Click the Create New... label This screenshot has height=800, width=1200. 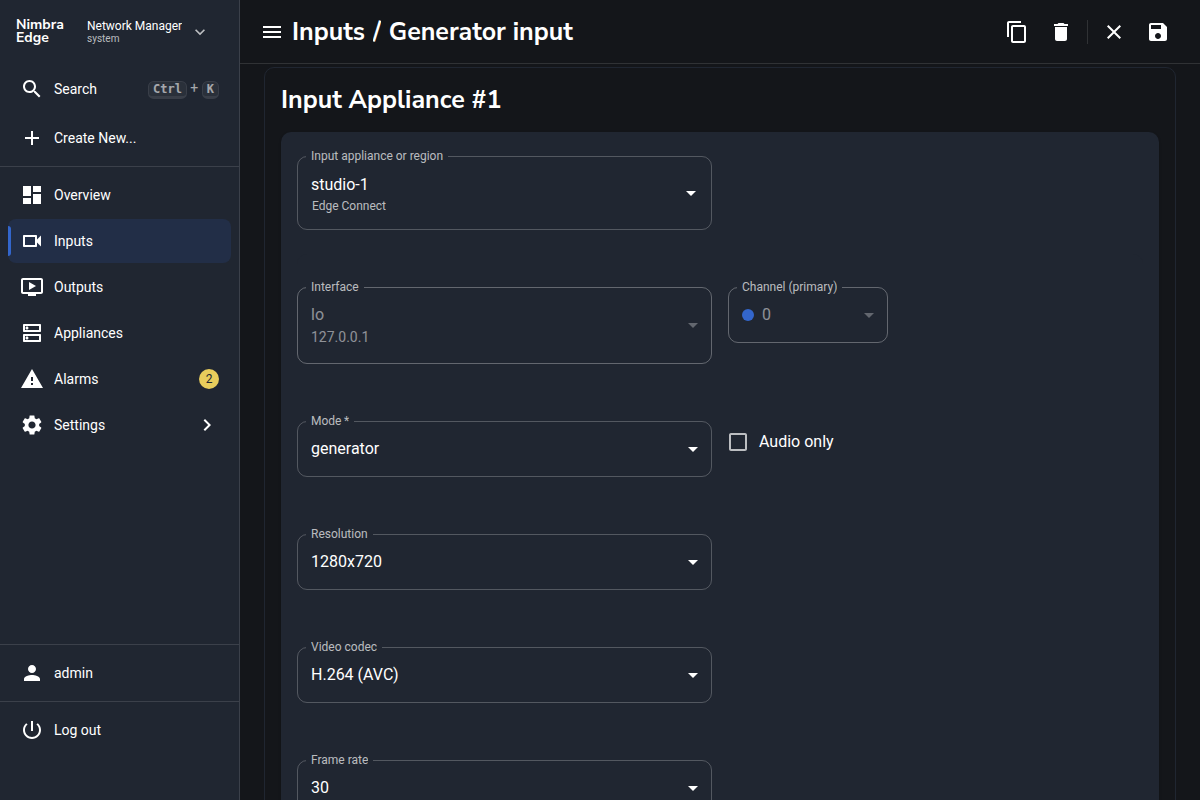[x=95, y=138]
